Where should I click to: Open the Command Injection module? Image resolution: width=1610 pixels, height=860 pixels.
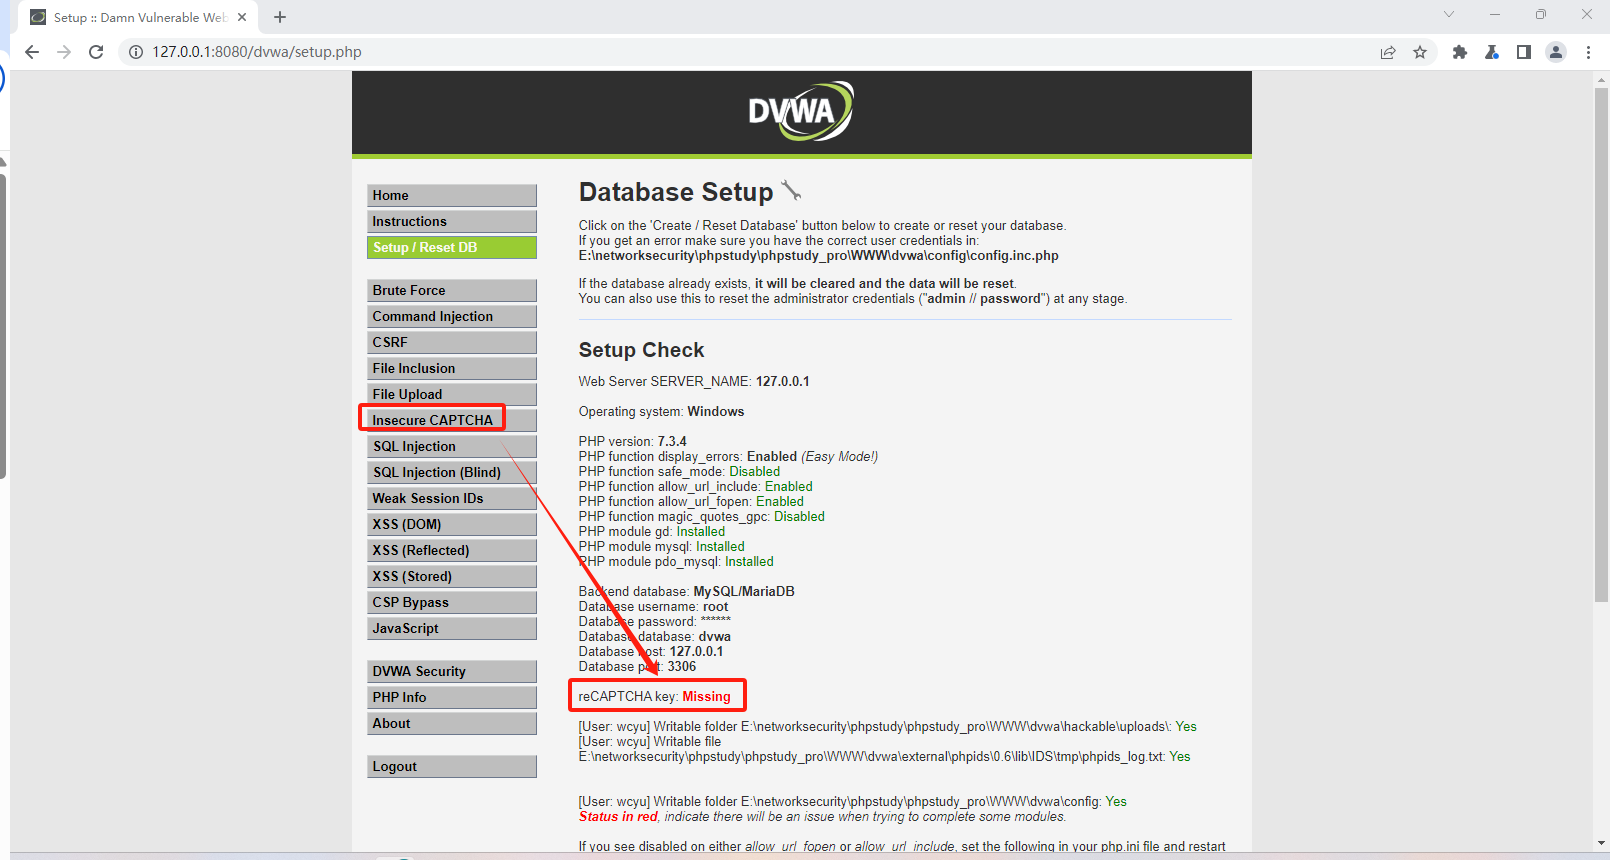tap(452, 316)
